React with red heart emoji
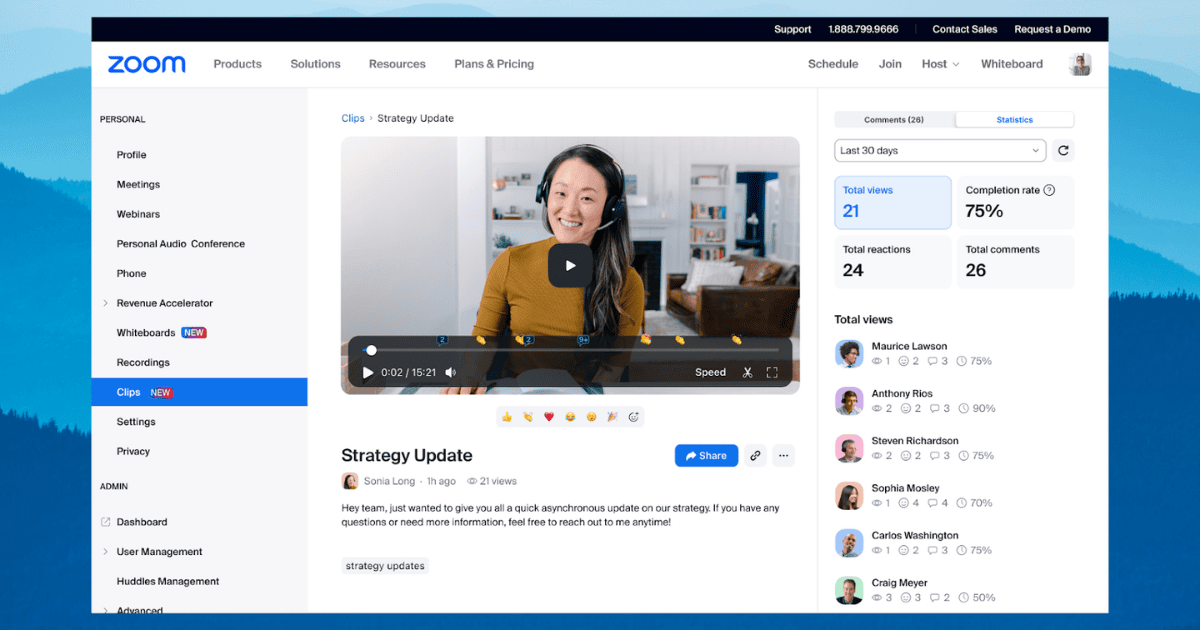Image resolution: width=1200 pixels, height=630 pixels. 549,417
